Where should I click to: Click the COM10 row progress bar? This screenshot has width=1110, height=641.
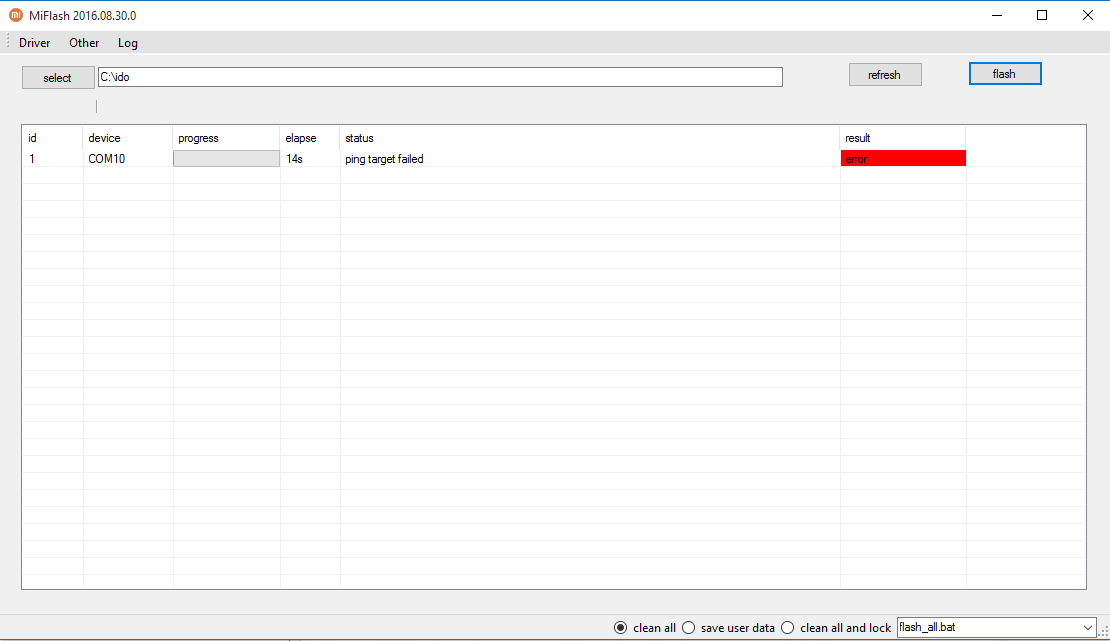click(227, 159)
